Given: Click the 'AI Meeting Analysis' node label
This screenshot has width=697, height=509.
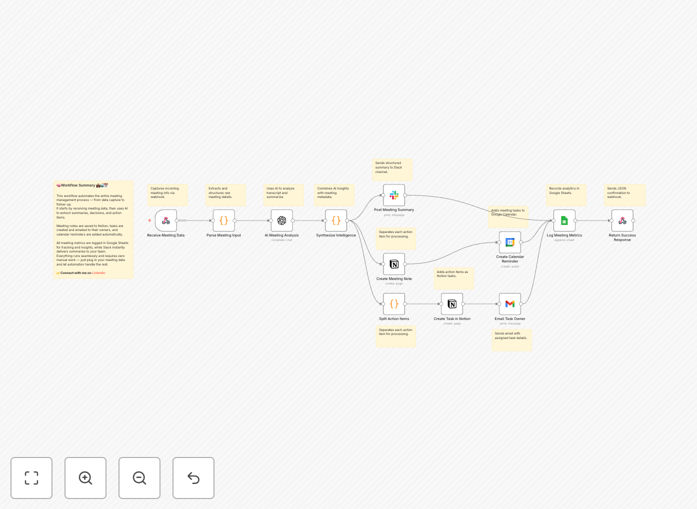Looking at the screenshot, I should [282, 235].
